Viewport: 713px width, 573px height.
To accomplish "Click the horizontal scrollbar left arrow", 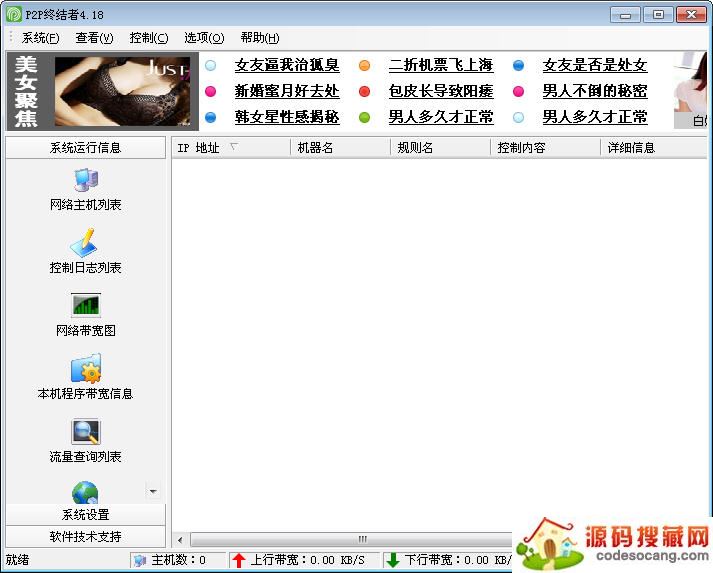I will tap(180, 540).
